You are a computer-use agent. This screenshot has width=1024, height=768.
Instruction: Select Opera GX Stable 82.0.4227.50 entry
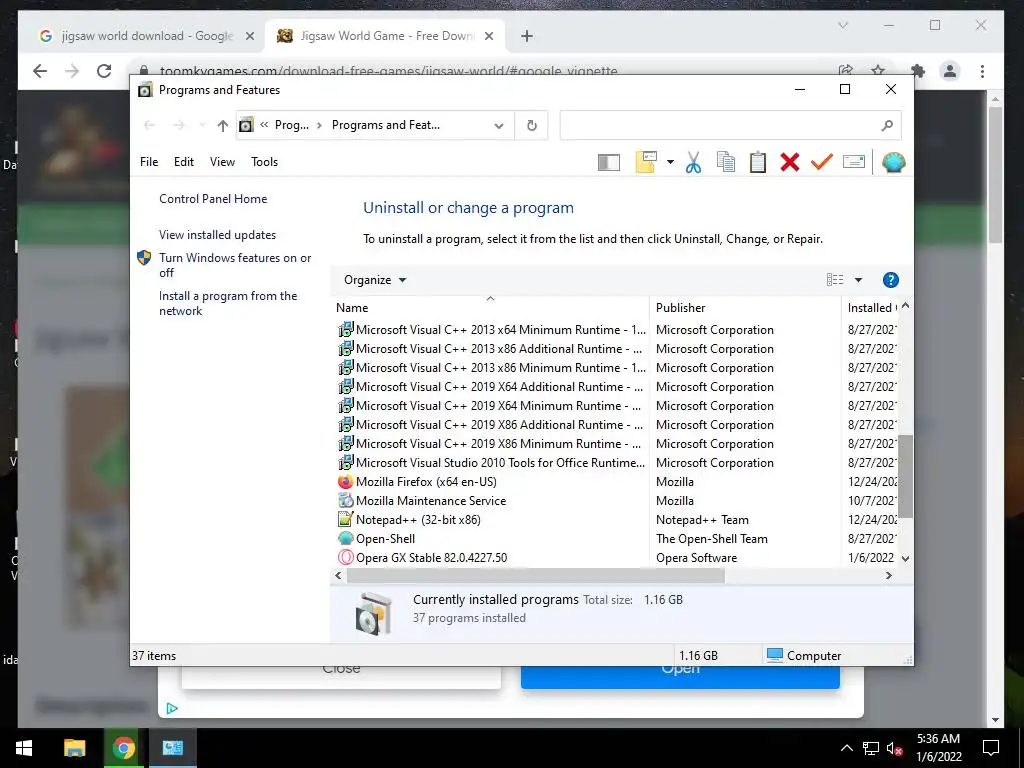pyautogui.click(x=431, y=558)
